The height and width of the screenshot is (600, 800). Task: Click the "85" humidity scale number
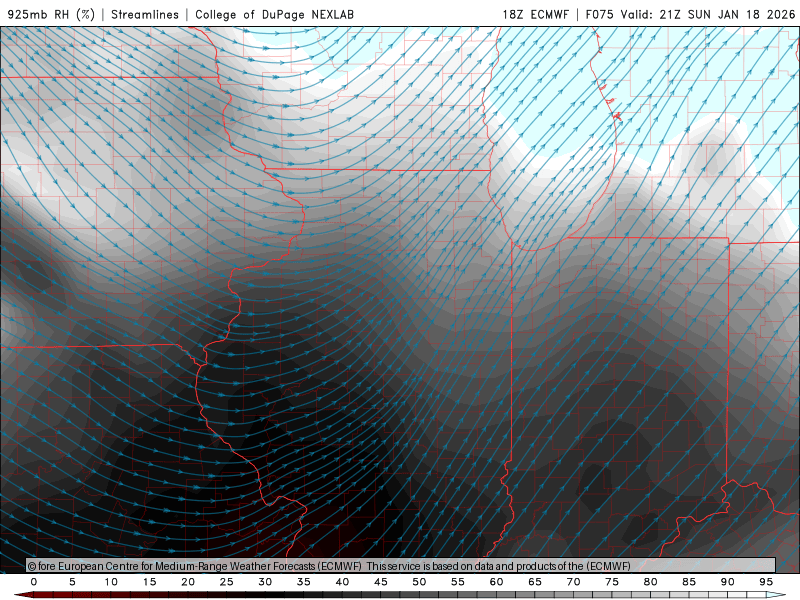coord(689,582)
